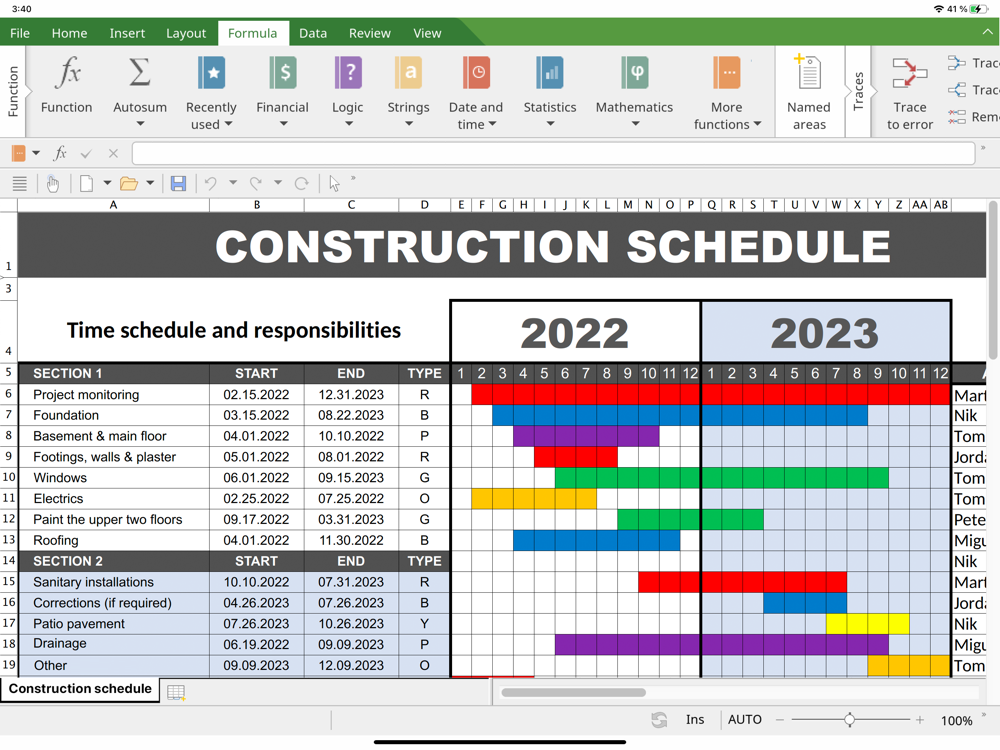This screenshot has width=1000, height=750.
Task: Switch to the Data tab
Action: click(313, 33)
